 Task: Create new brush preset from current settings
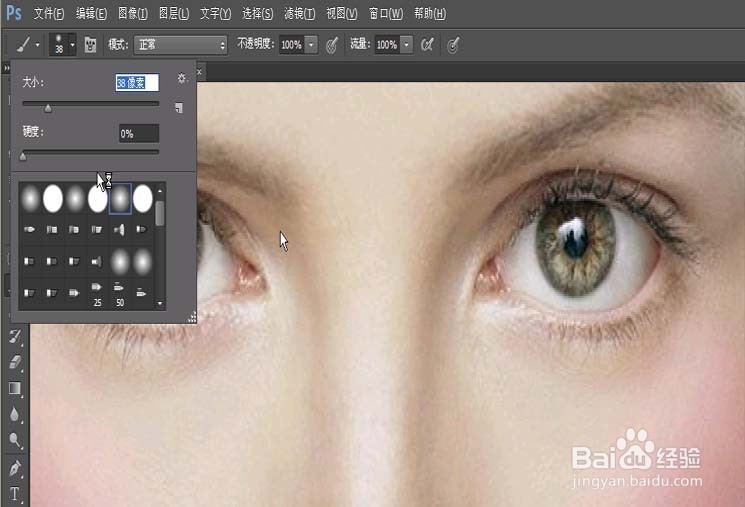coord(179,108)
